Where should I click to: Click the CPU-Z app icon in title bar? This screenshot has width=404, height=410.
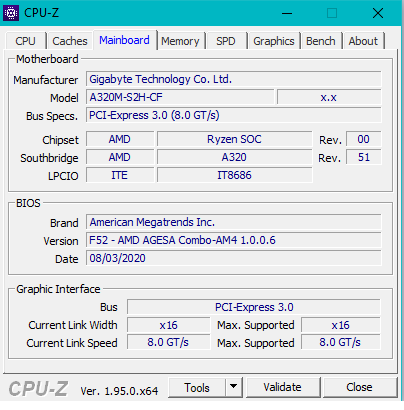(x=11, y=13)
